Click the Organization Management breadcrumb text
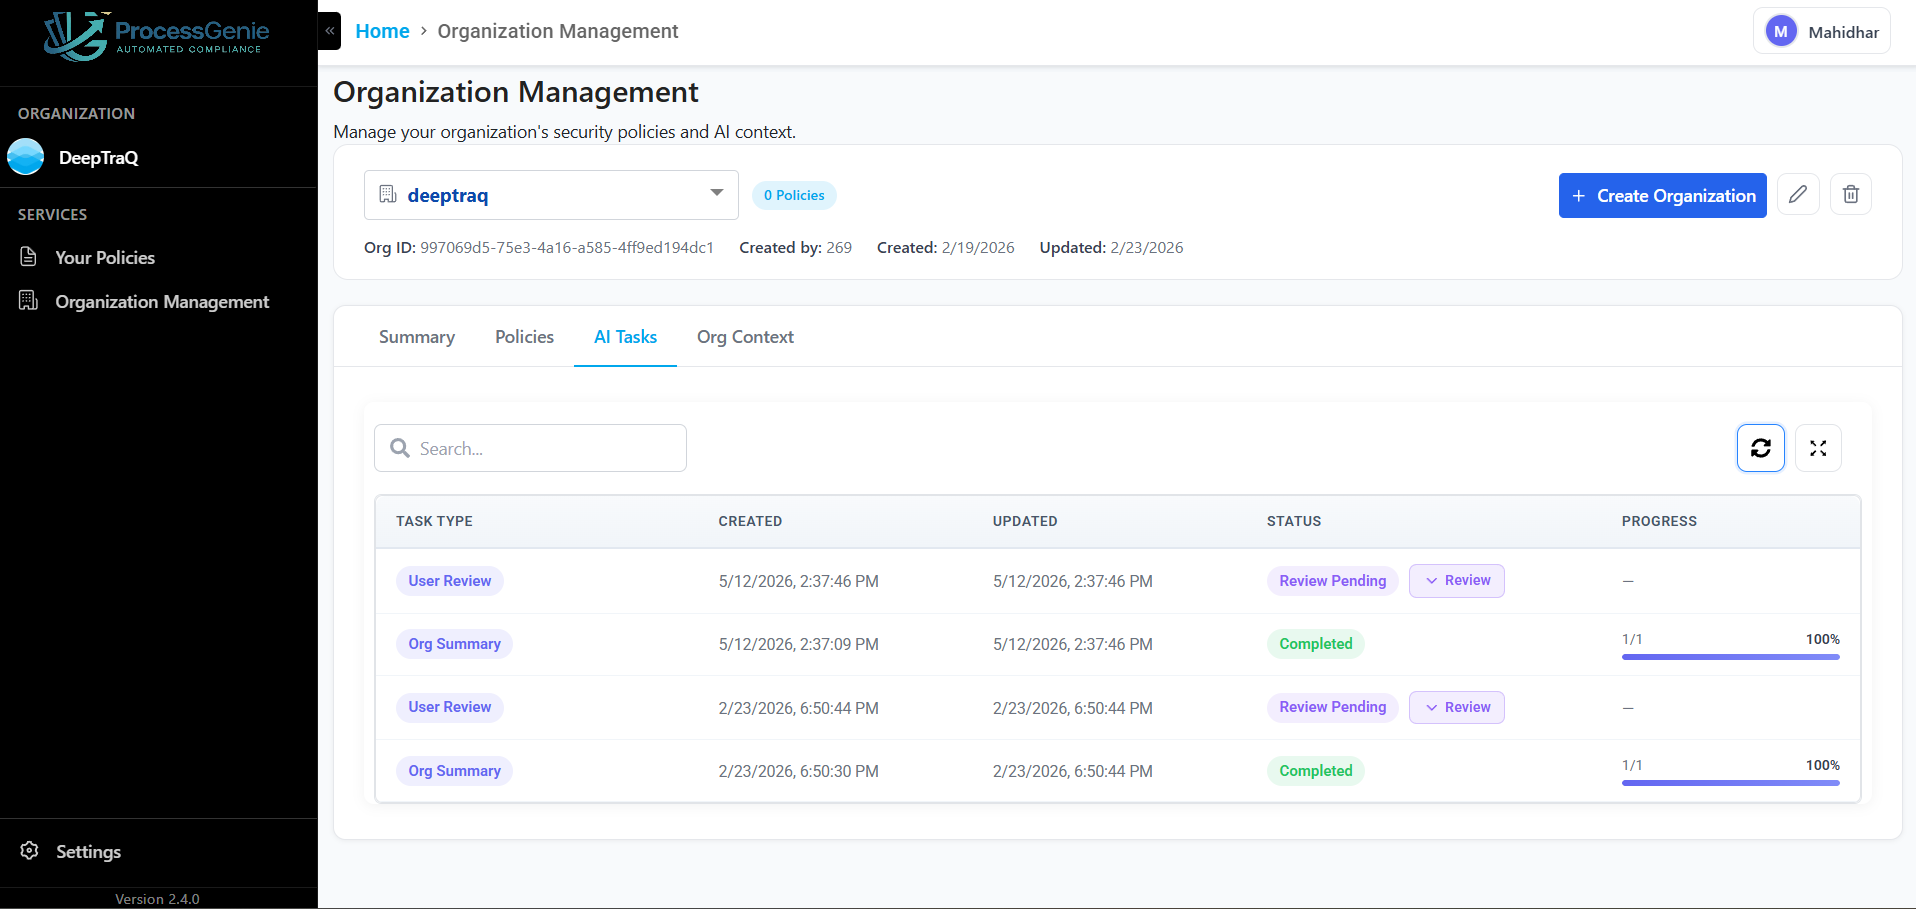This screenshot has width=1916, height=909. (x=558, y=31)
